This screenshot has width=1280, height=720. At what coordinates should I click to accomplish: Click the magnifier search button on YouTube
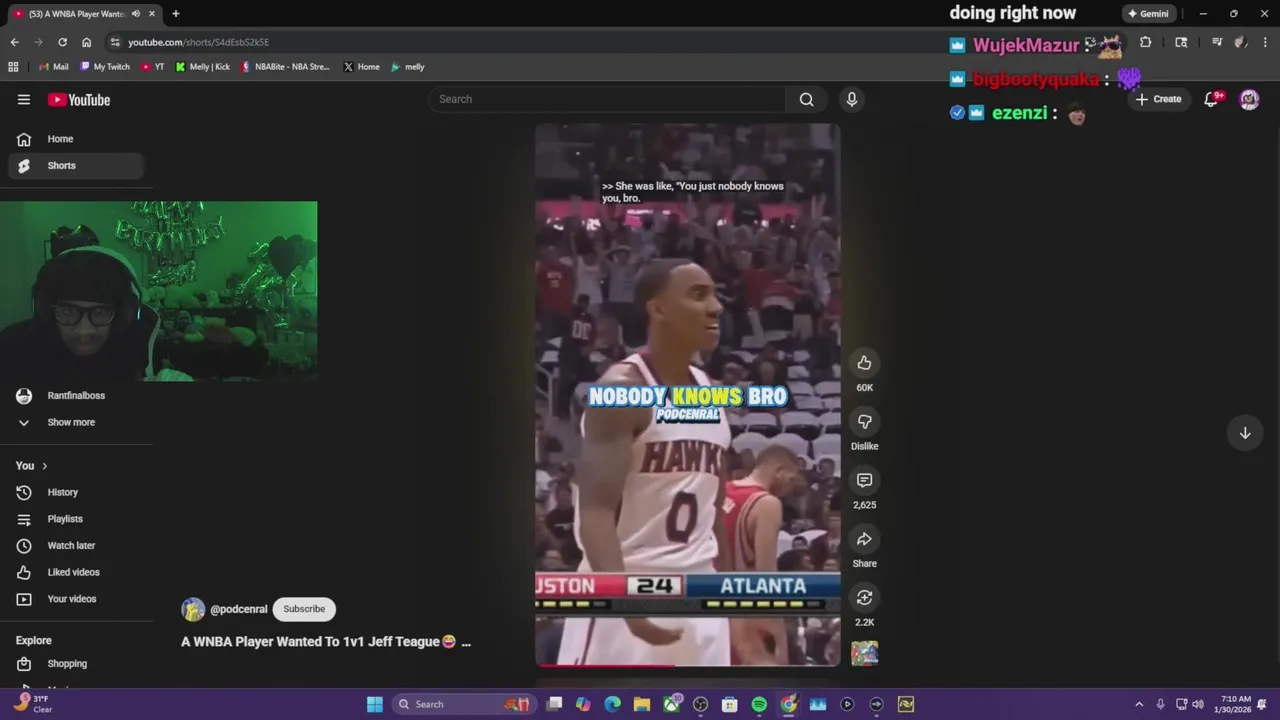point(806,99)
